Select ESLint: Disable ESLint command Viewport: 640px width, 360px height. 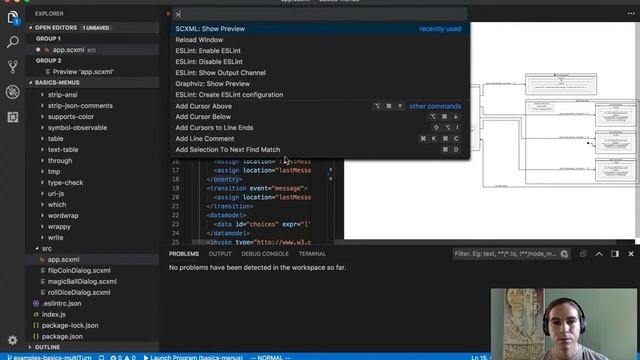point(320,62)
